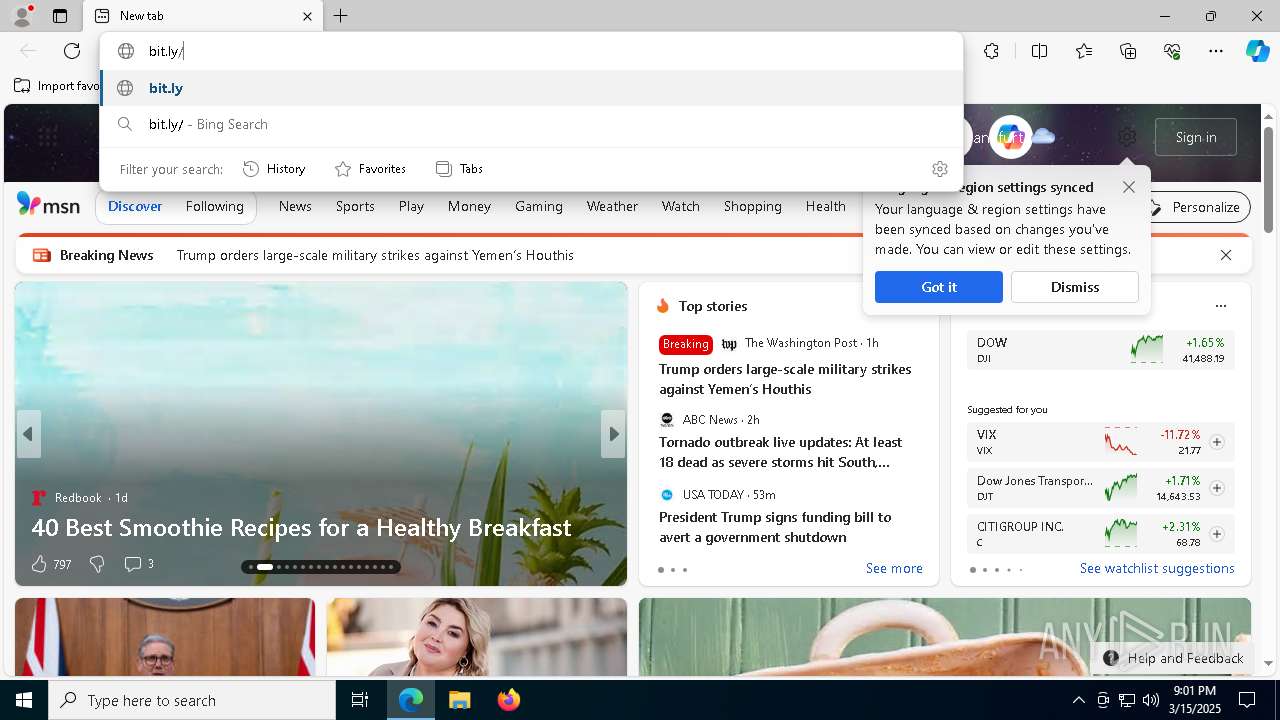Click the Dismiss button
The height and width of the screenshot is (720, 1280).
(1075, 287)
